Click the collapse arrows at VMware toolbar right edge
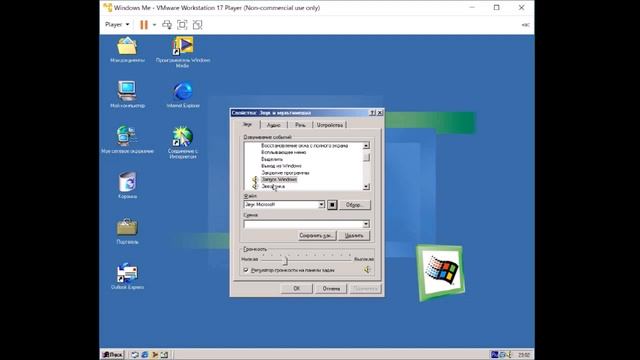The width and height of the screenshot is (640, 360). pos(526,25)
